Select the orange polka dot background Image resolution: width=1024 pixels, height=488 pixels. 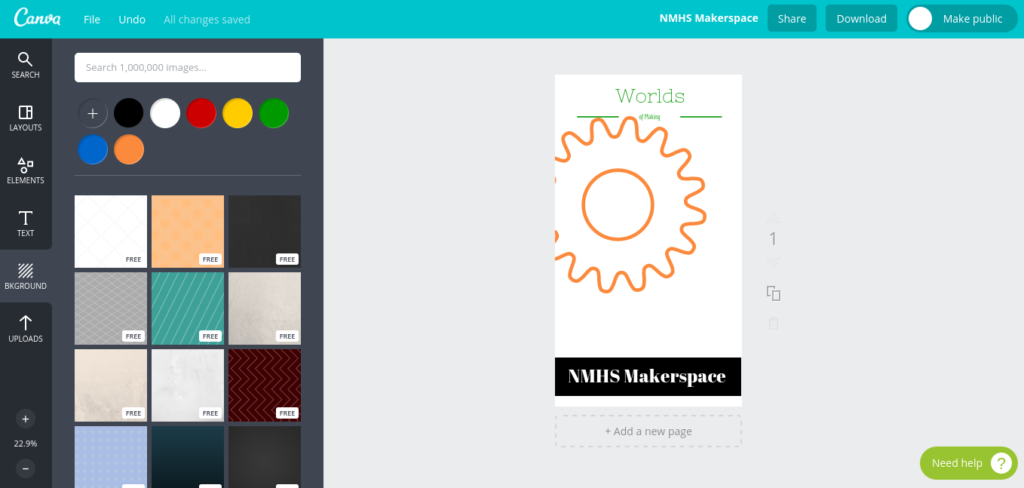click(x=188, y=231)
